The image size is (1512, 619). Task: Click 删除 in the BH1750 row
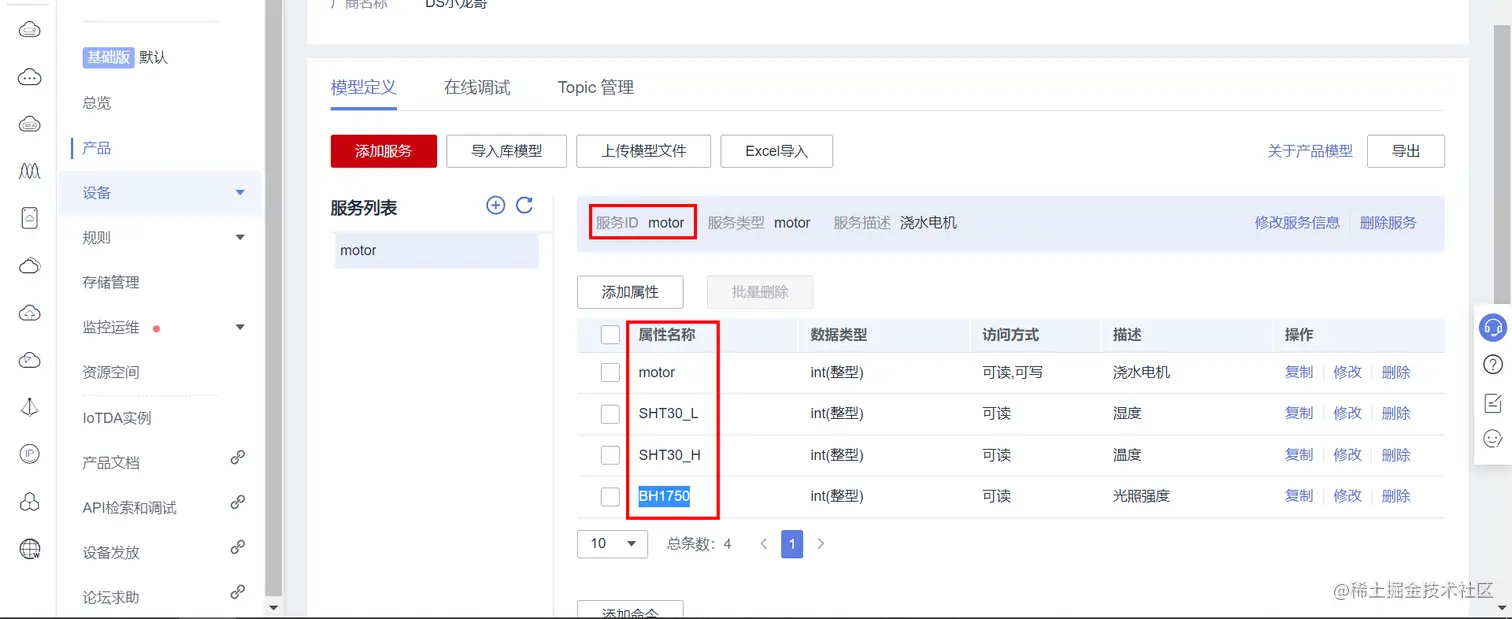coord(1396,496)
